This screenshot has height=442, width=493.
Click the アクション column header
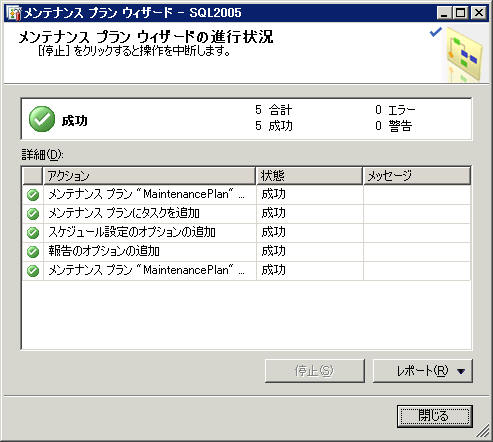pos(149,176)
